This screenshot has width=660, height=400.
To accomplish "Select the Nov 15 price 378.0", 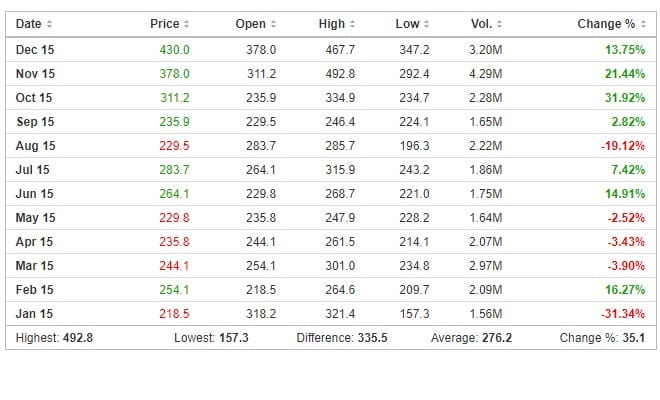I will click(x=174, y=74).
